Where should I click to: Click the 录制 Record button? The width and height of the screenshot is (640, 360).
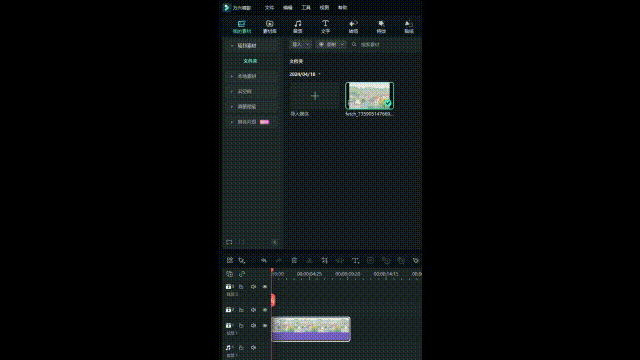point(328,44)
